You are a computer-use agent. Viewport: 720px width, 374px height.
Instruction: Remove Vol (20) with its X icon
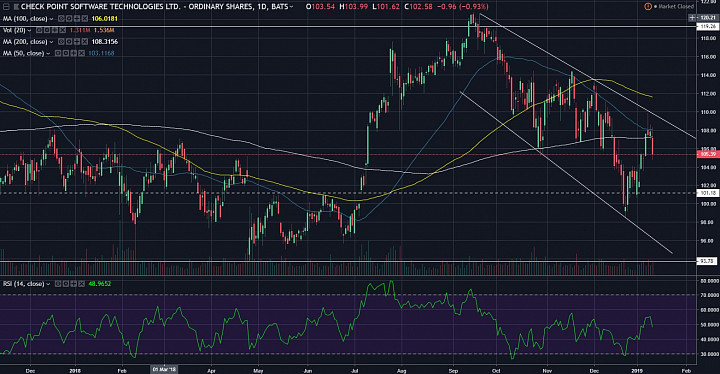(x=62, y=30)
